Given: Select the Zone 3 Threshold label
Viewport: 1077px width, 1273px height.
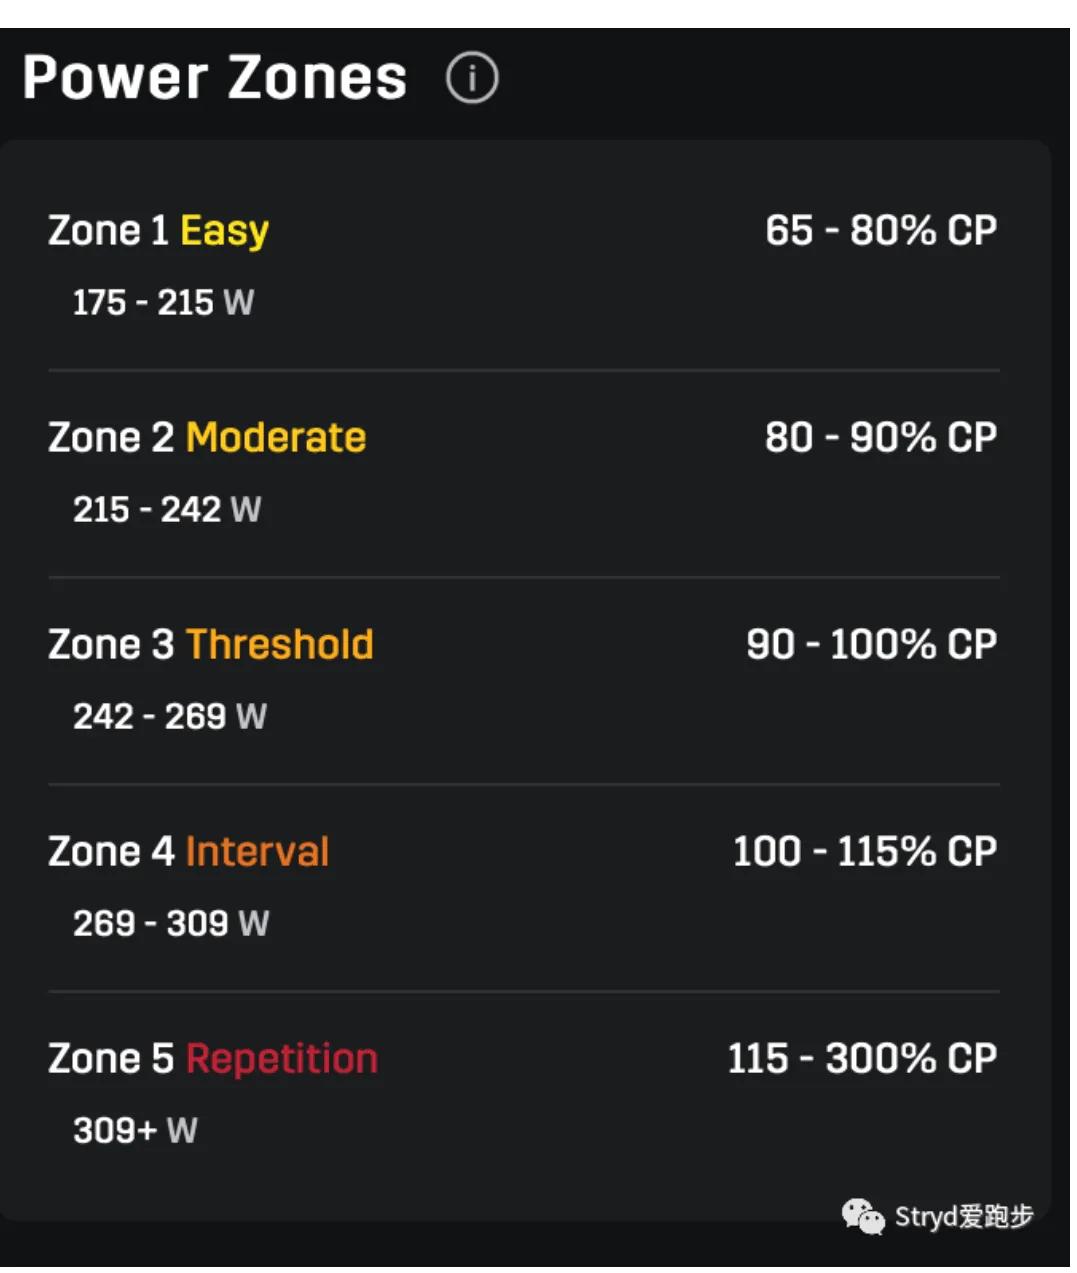Looking at the screenshot, I should [211, 645].
